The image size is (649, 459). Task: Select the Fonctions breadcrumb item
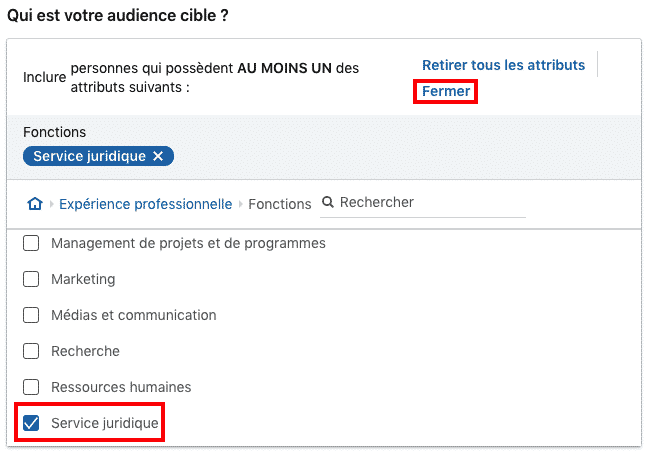[280, 204]
